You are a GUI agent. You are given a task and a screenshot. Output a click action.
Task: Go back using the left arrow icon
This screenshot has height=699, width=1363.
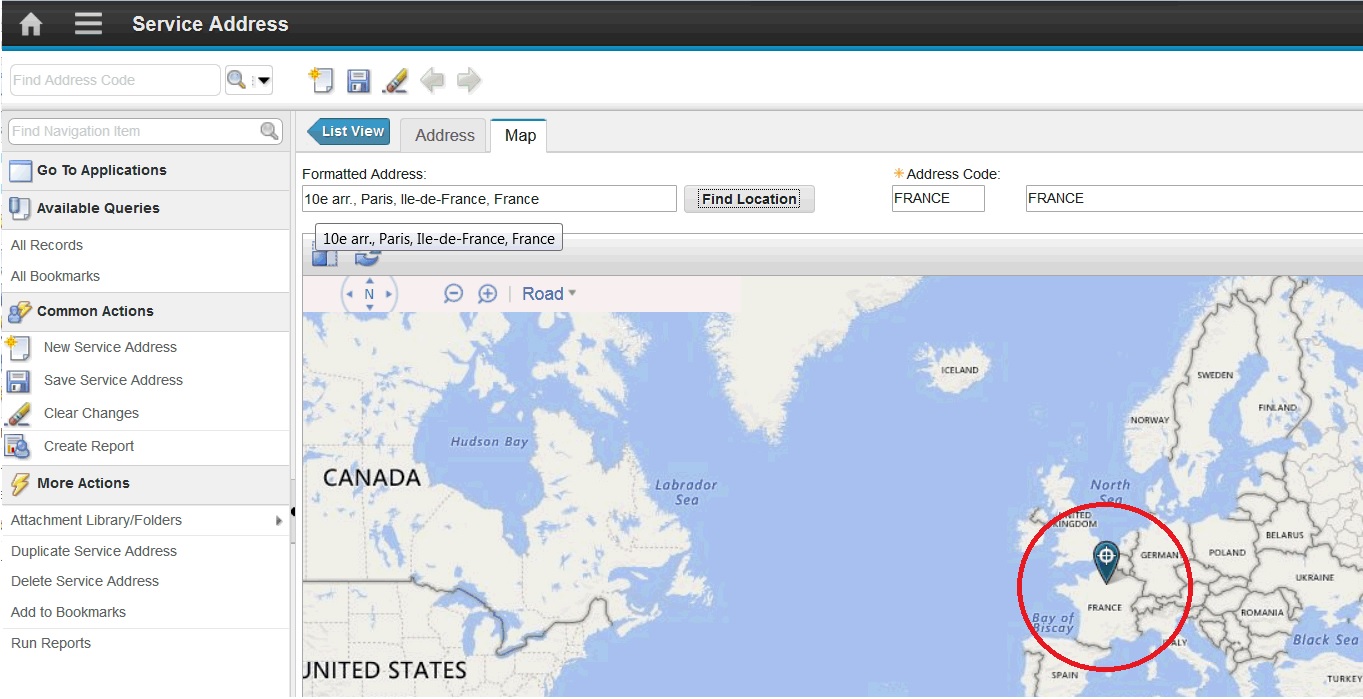point(432,80)
